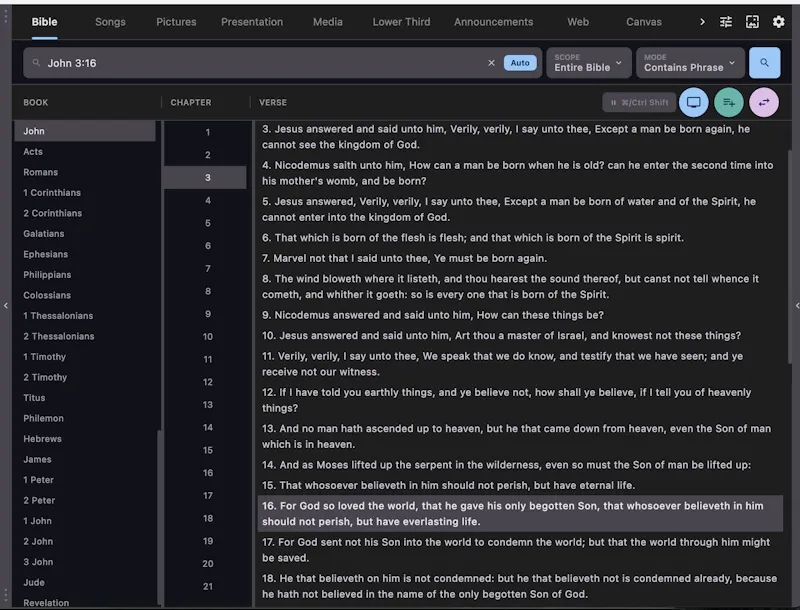Select verse 16 For God so loved

click(x=520, y=514)
